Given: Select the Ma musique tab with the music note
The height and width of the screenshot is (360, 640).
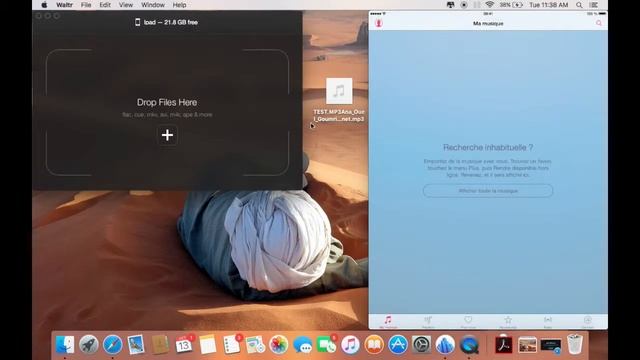Looking at the screenshot, I should click(x=388, y=321).
